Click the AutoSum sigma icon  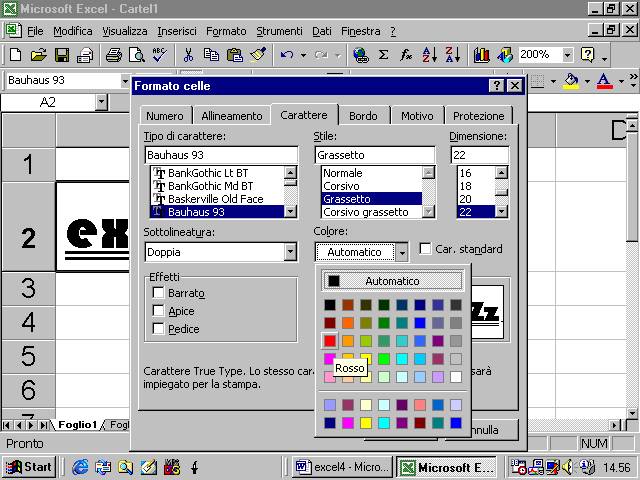coord(383,54)
